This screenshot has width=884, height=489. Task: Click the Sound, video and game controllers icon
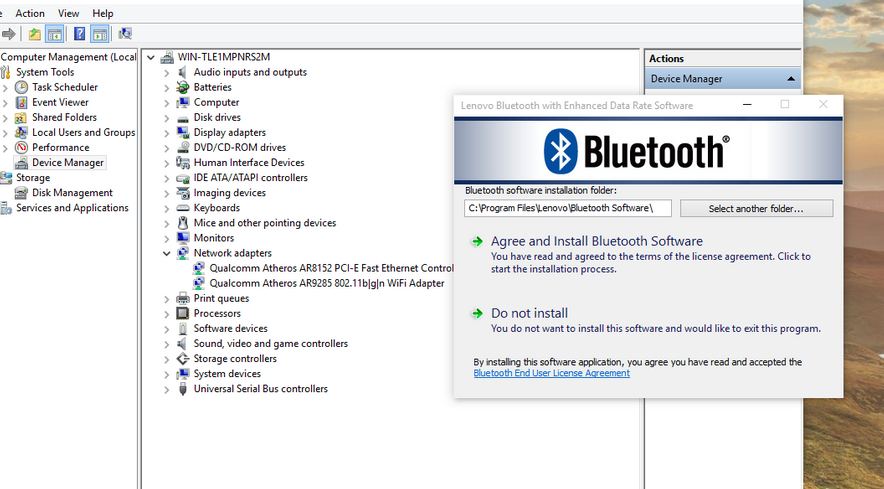(x=183, y=343)
